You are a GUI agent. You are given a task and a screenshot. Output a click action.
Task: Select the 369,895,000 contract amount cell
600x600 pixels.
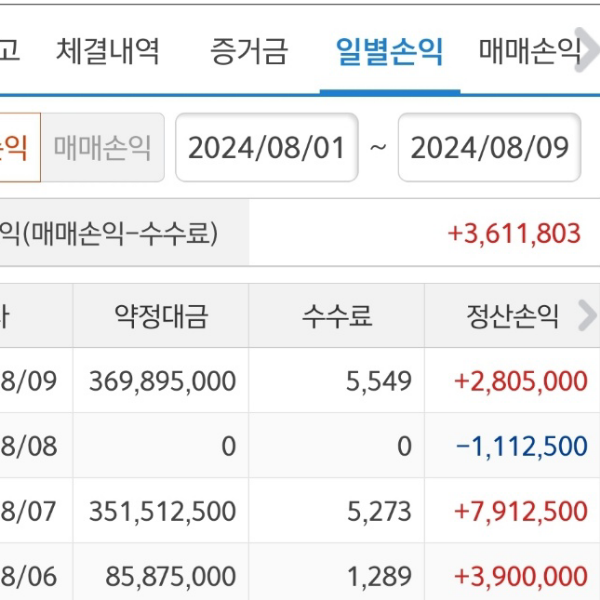pos(162,381)
